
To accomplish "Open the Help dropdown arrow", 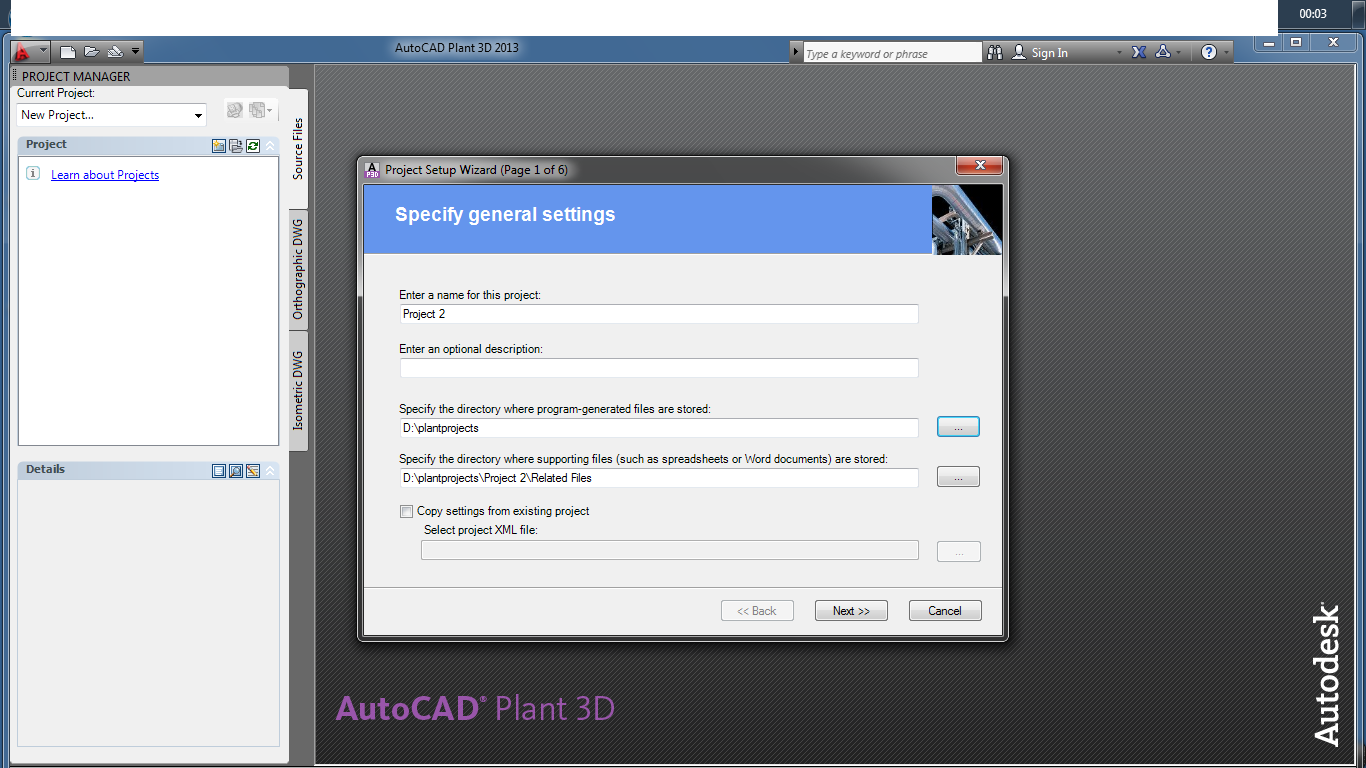I will click(1227, 53).
